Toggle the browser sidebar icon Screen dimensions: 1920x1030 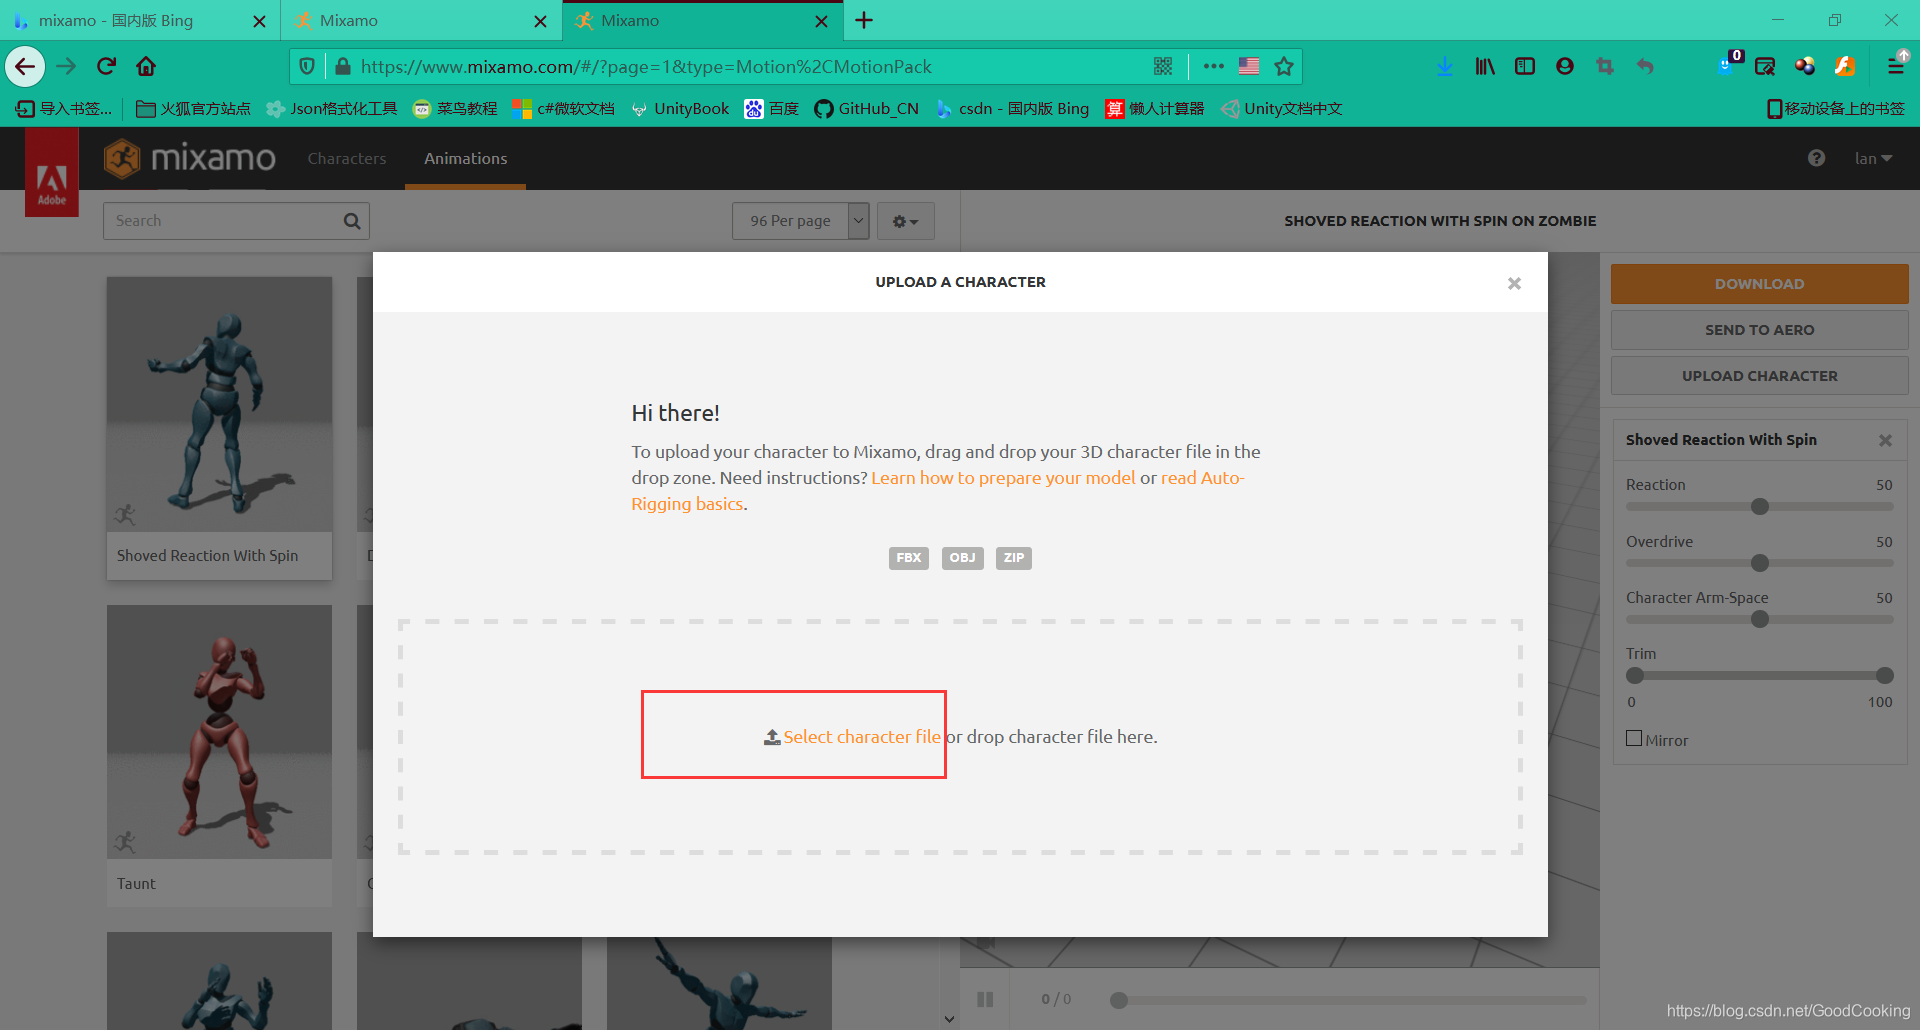pos(1525,67)
